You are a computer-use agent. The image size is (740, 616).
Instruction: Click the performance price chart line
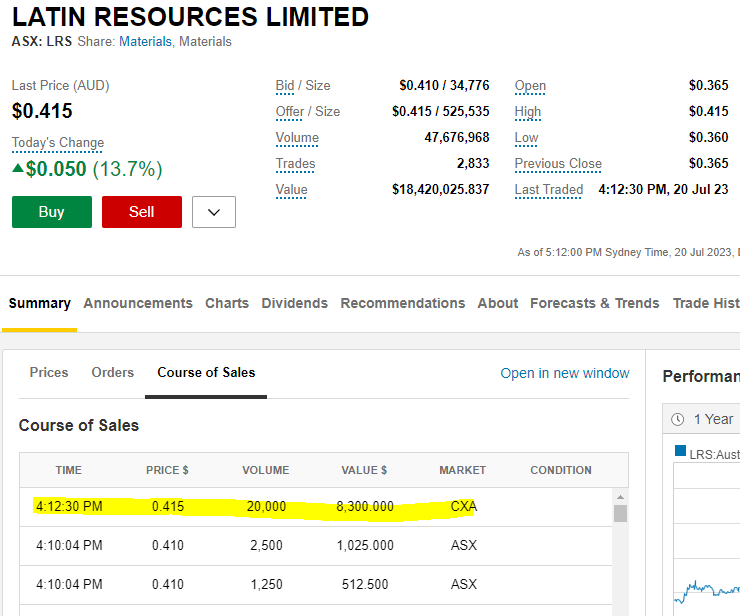(x=706, y=591)
